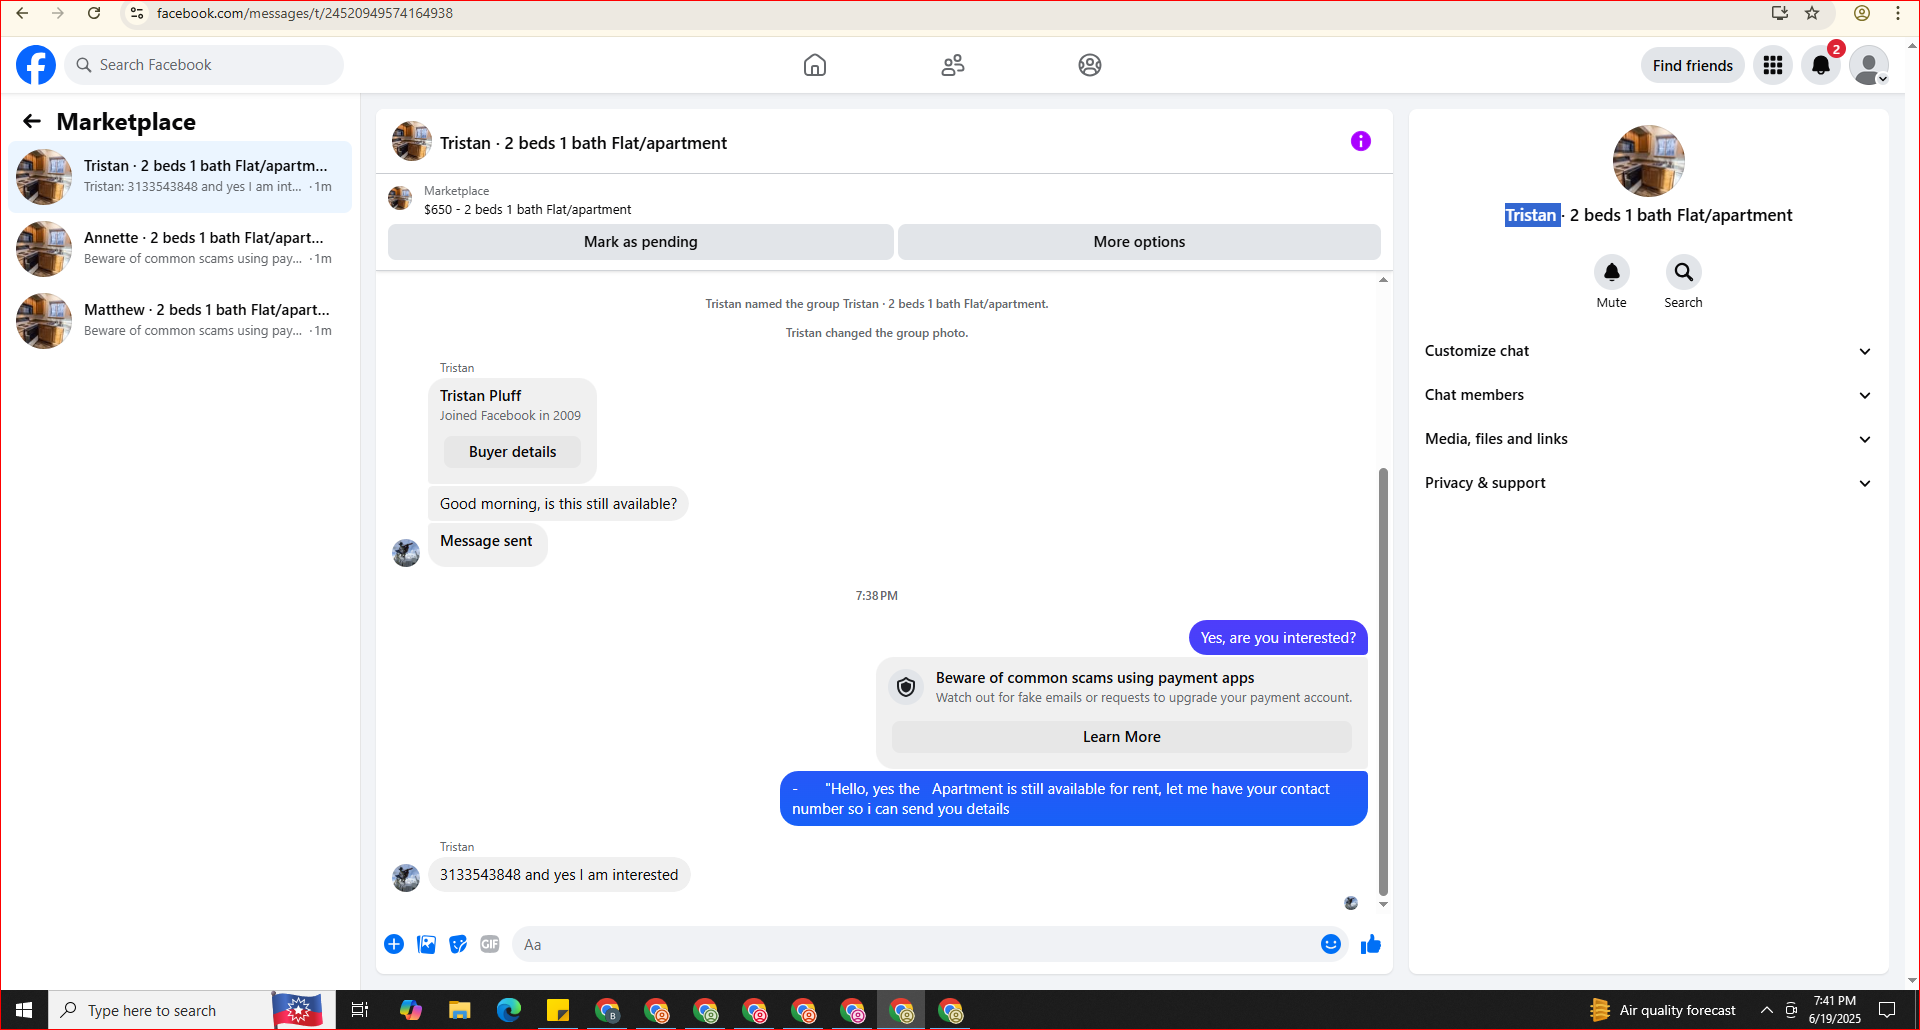Image resolution: width=1920 pixels, height=1030 pixels.
Task: Focus the Search Facebook field
Action: pos(204,65)
